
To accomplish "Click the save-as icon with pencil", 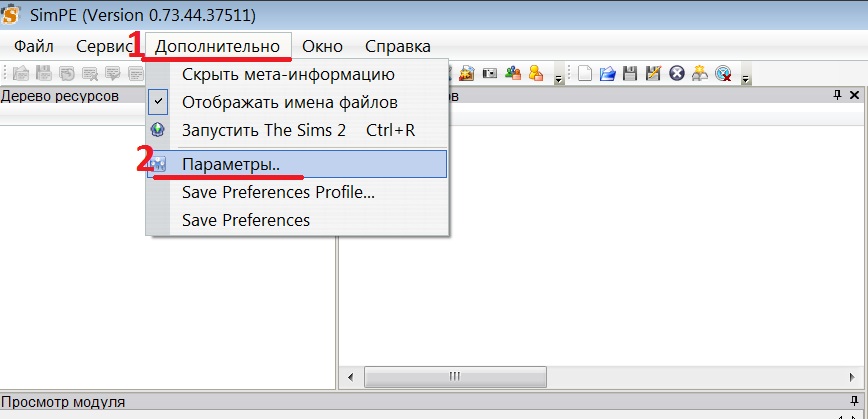I will 653,73.
